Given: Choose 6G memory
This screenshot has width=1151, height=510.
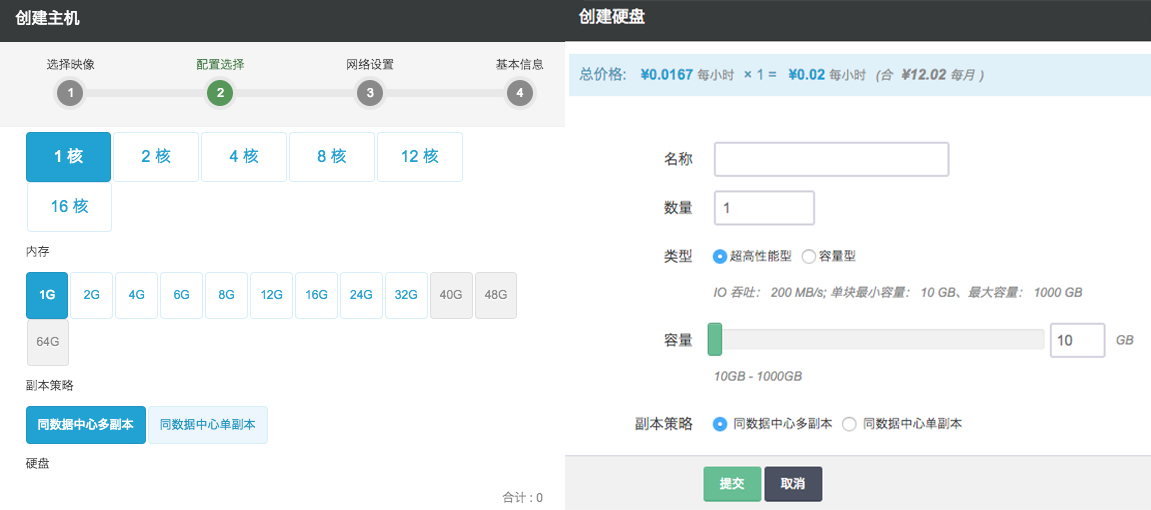Looking at the screenshot, I should click(181, 295).
